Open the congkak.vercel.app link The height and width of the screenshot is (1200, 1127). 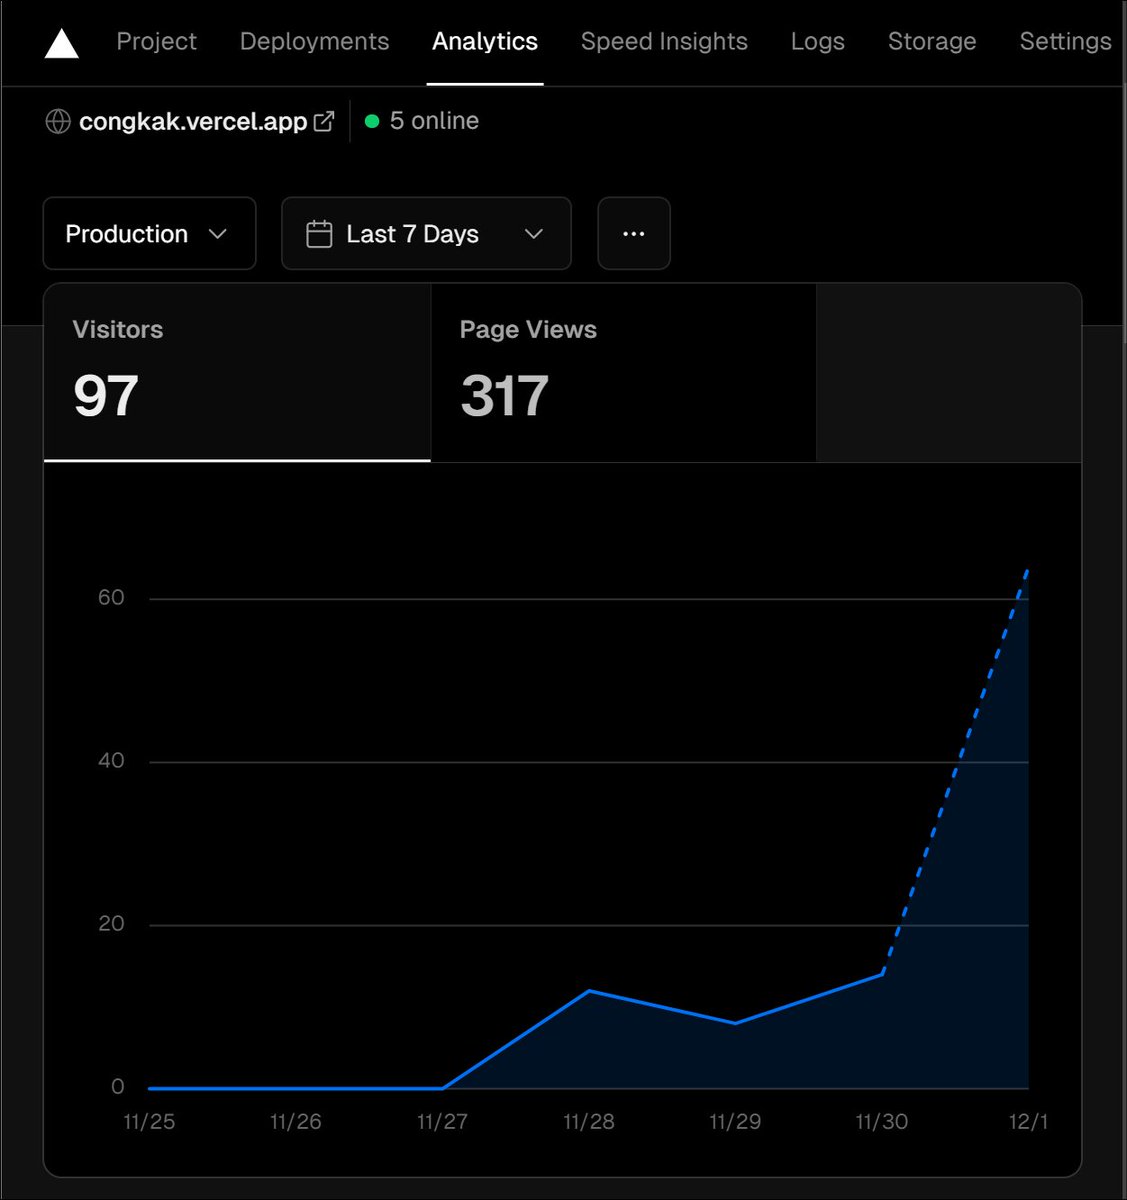tap(193, 121)
